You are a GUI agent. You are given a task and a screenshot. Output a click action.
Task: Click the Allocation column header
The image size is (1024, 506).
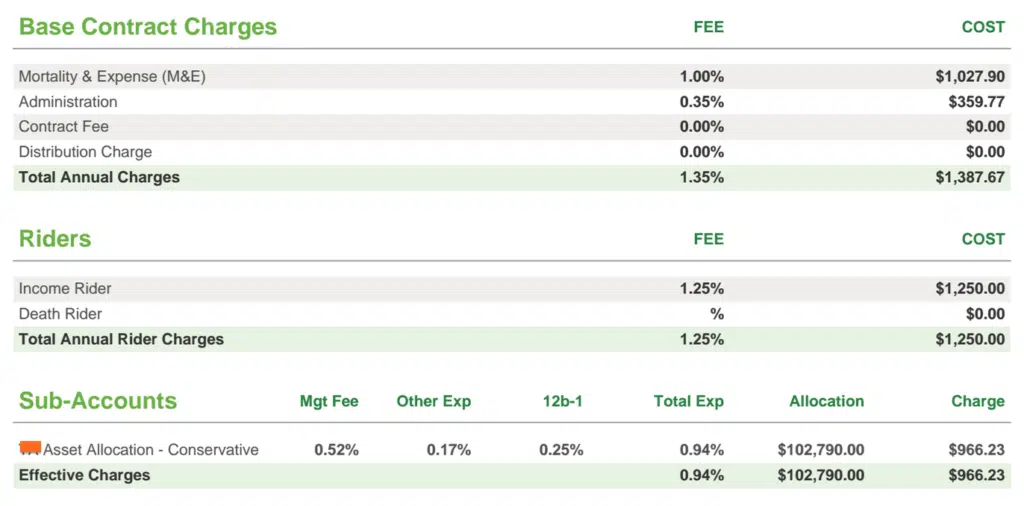pos(827,401)
